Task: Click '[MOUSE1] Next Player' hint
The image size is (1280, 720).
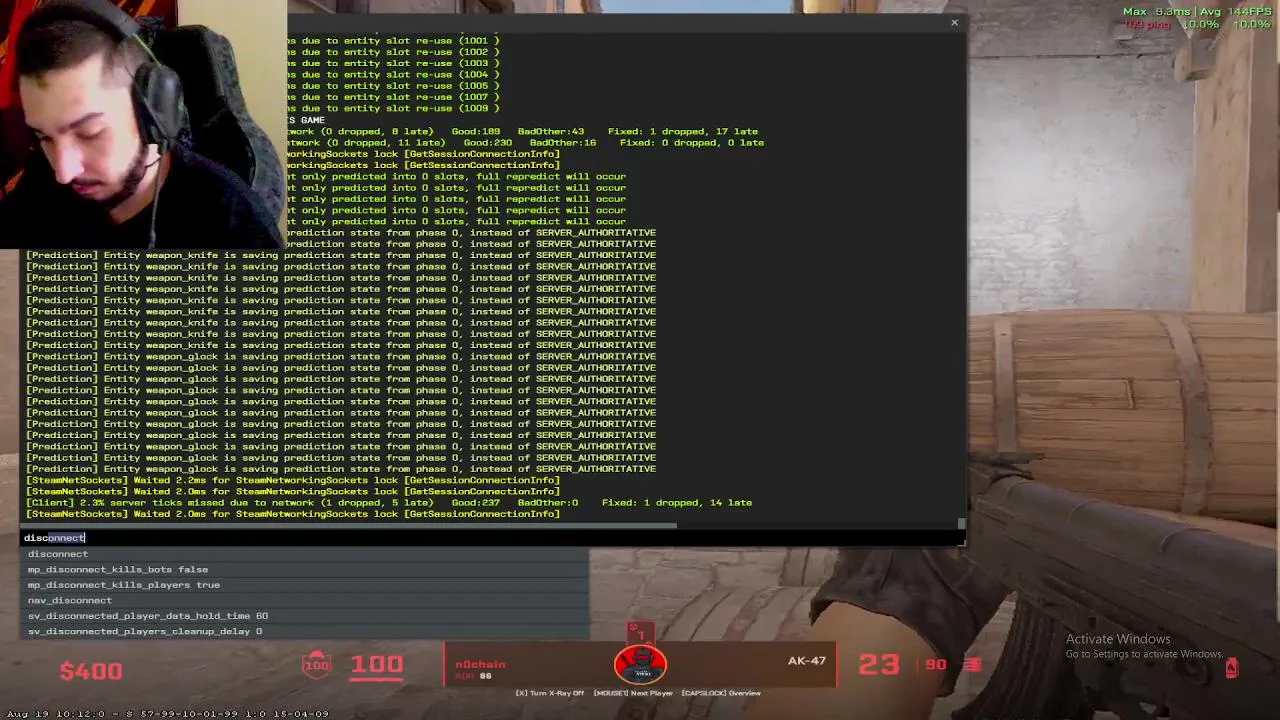Action: [632, 693]
